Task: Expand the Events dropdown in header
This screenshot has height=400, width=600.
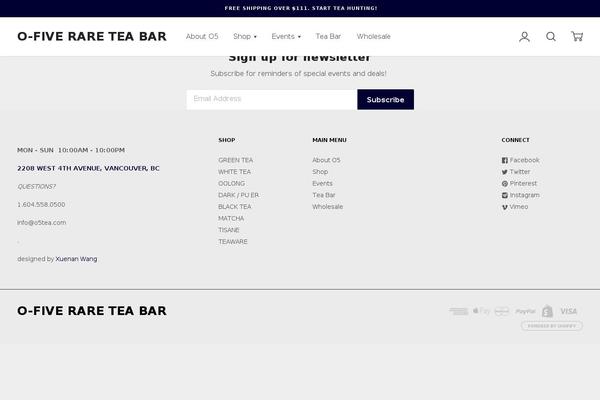Action: [x=286, y=36]
